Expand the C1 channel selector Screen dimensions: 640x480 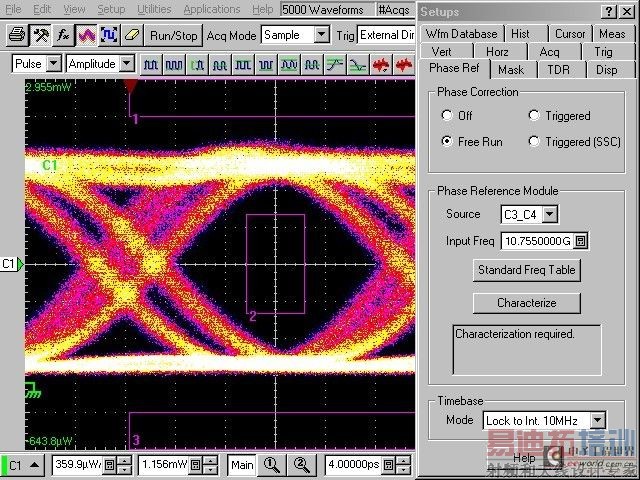click(x=35, y=465)
